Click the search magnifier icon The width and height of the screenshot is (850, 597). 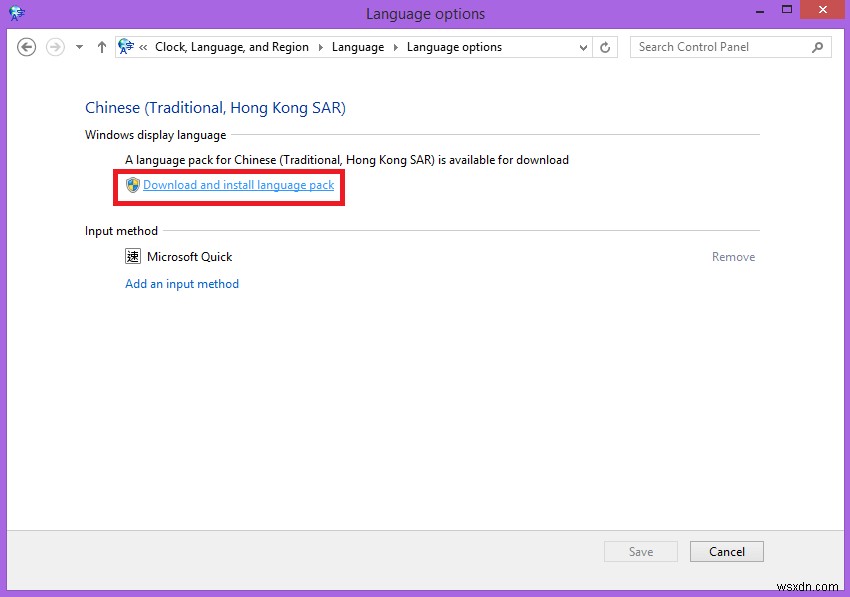(x=818, y=47)
